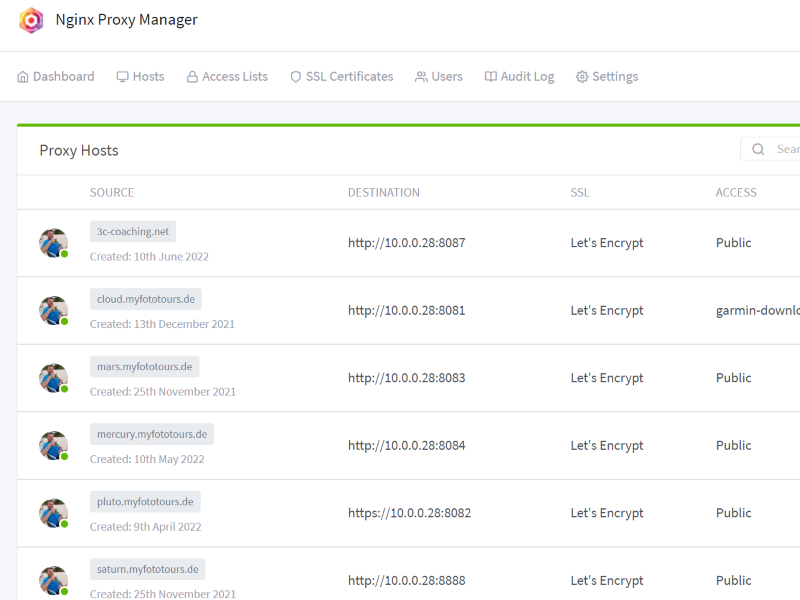Open the mars.myfototours.de domain tag
This screenshot has height=600, width=800.
(144, 366)
